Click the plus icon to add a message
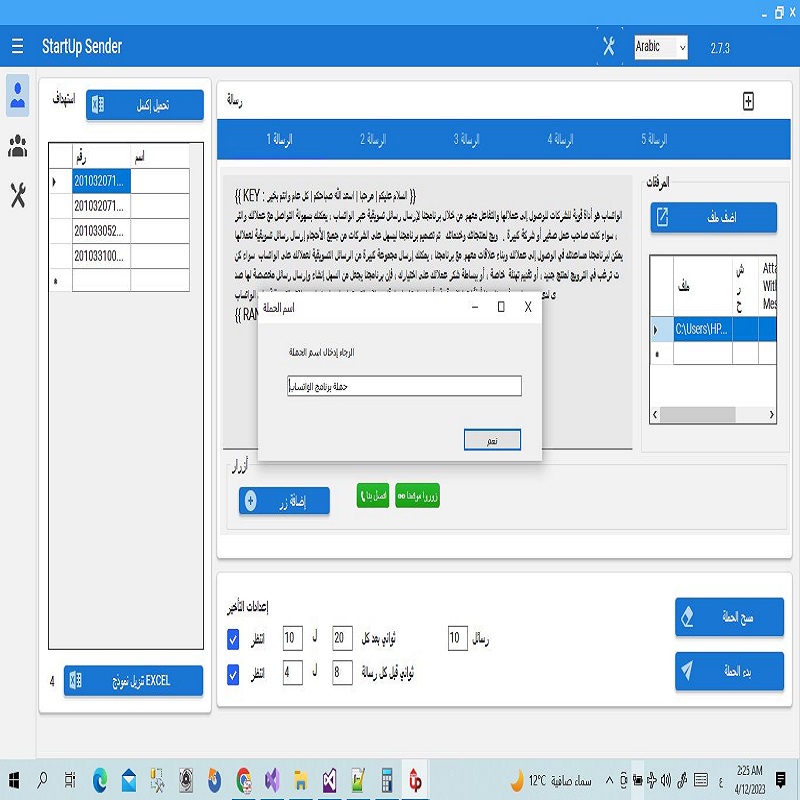Screen dimensions: 800x800 [748, 101]
